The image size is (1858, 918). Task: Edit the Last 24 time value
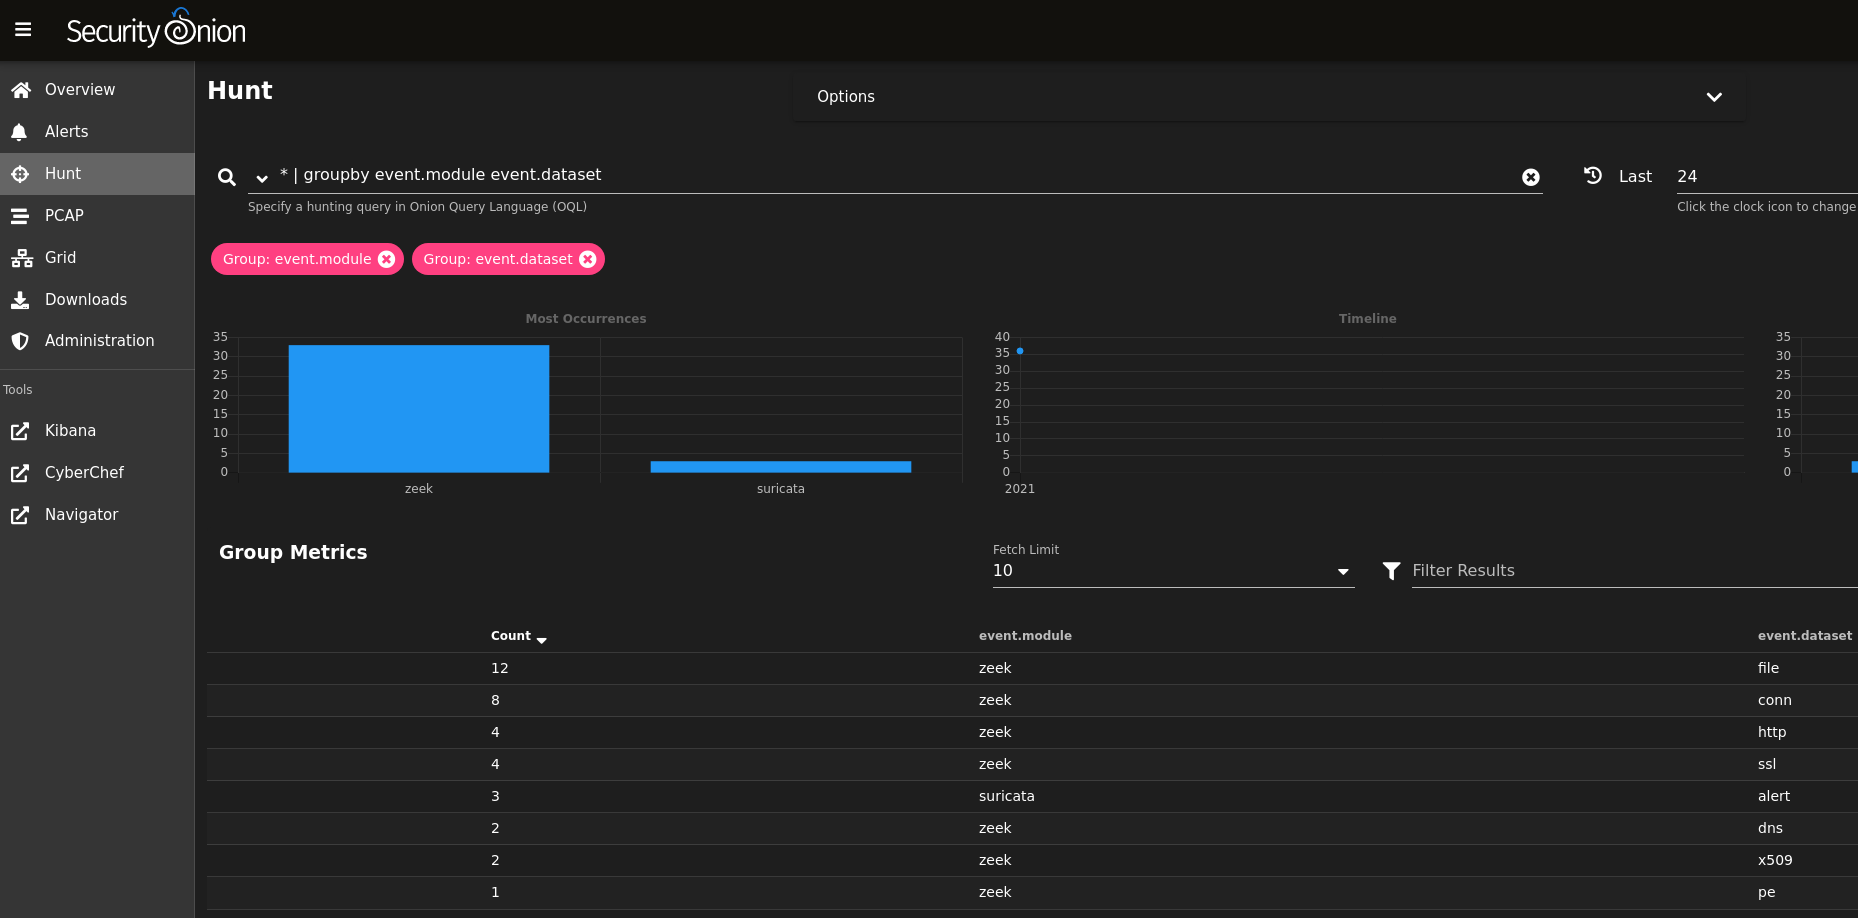click(x=1766, y=176)
